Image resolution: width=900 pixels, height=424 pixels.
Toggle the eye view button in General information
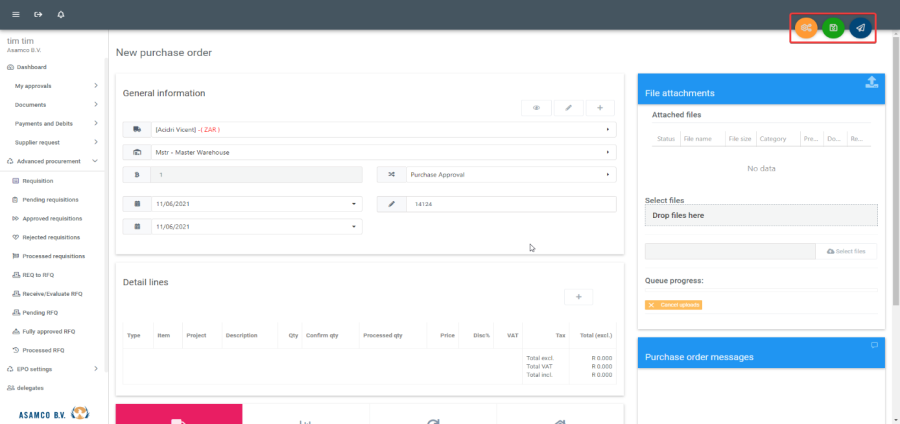tap(537, 107)
